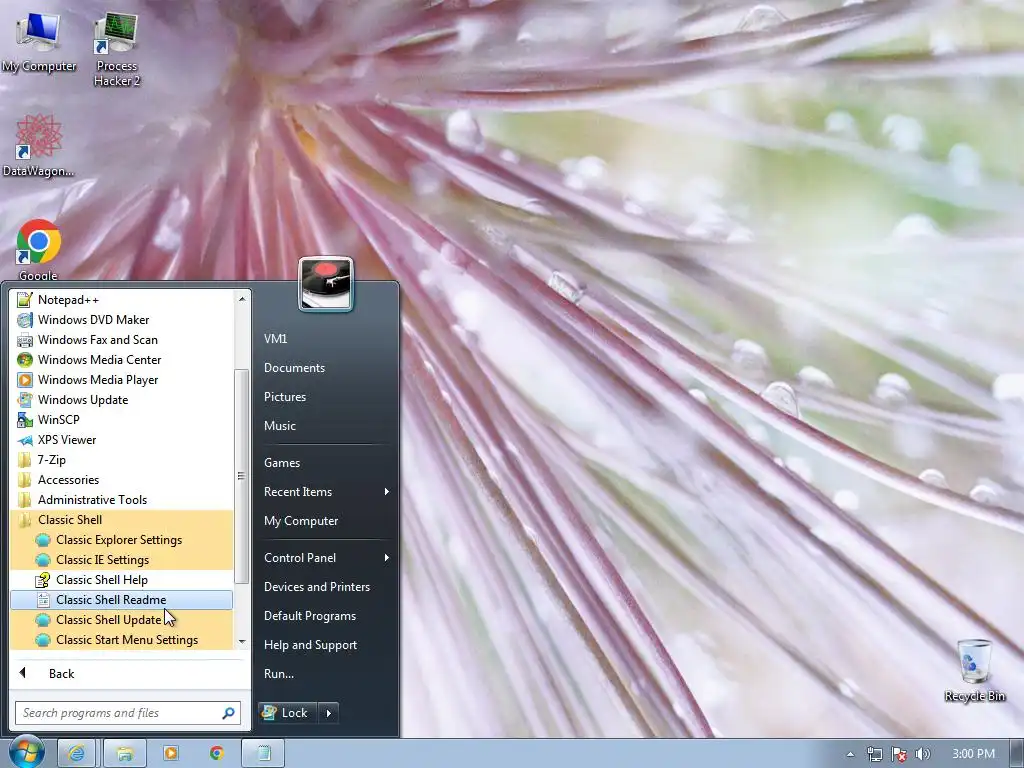Launch the Google Chrome desktop shortcut
Image resolution: width=1024 pixels, height=768 pixels.
(x=38, y=250)
